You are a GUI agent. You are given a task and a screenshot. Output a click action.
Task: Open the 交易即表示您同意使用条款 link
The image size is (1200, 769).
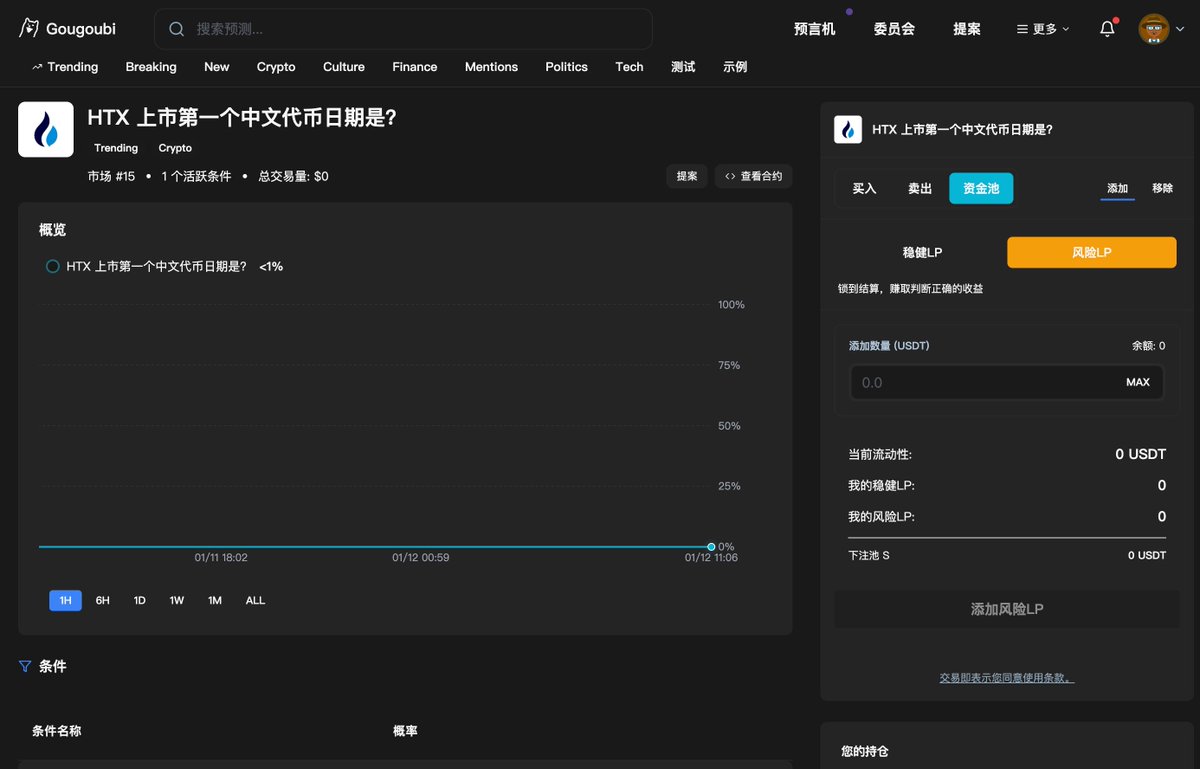[1007, 678]
